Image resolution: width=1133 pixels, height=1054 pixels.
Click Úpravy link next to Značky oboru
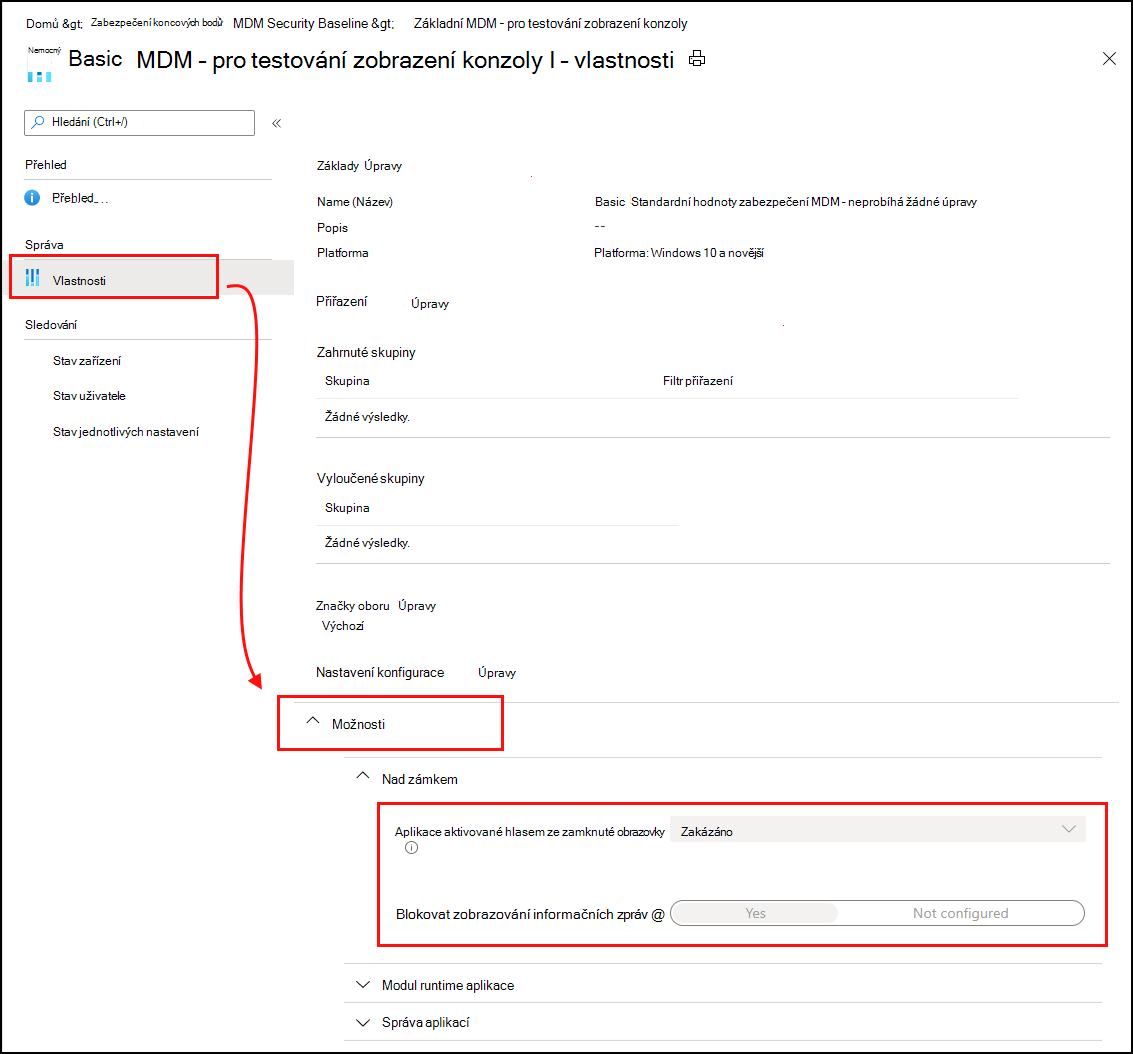tap(417, 606)
